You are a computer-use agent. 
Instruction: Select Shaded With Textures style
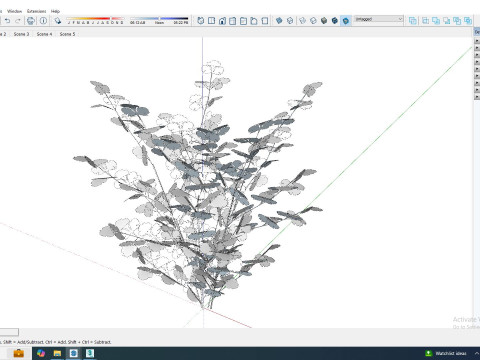point(335,21)
